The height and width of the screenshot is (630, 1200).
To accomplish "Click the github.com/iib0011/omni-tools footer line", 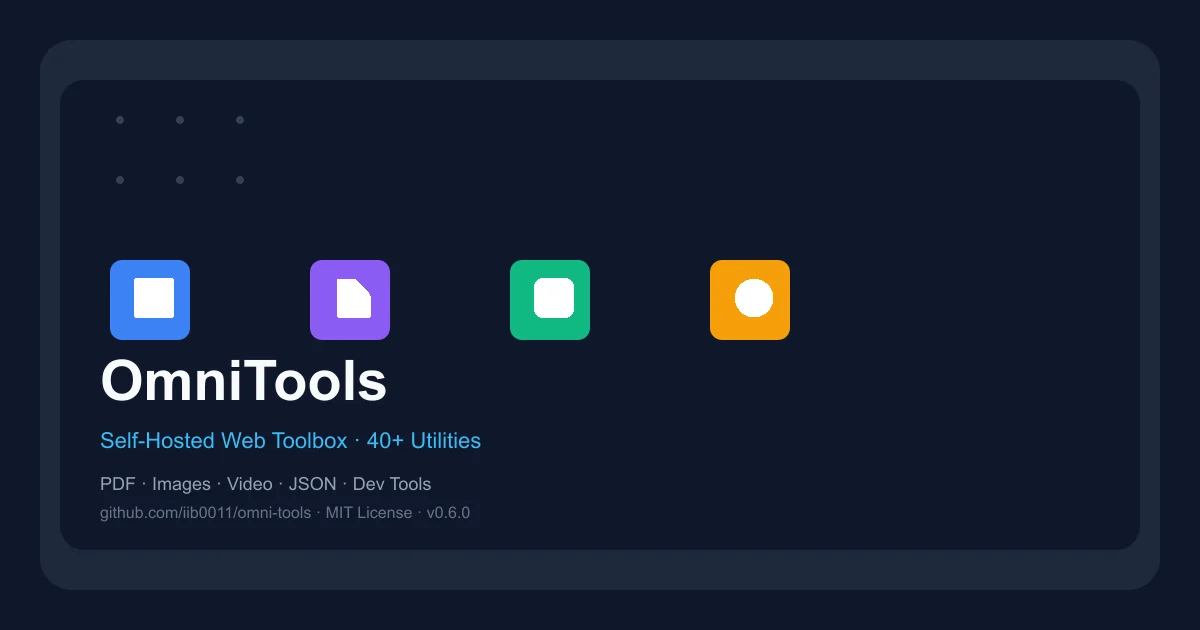I will coord(285,513).
